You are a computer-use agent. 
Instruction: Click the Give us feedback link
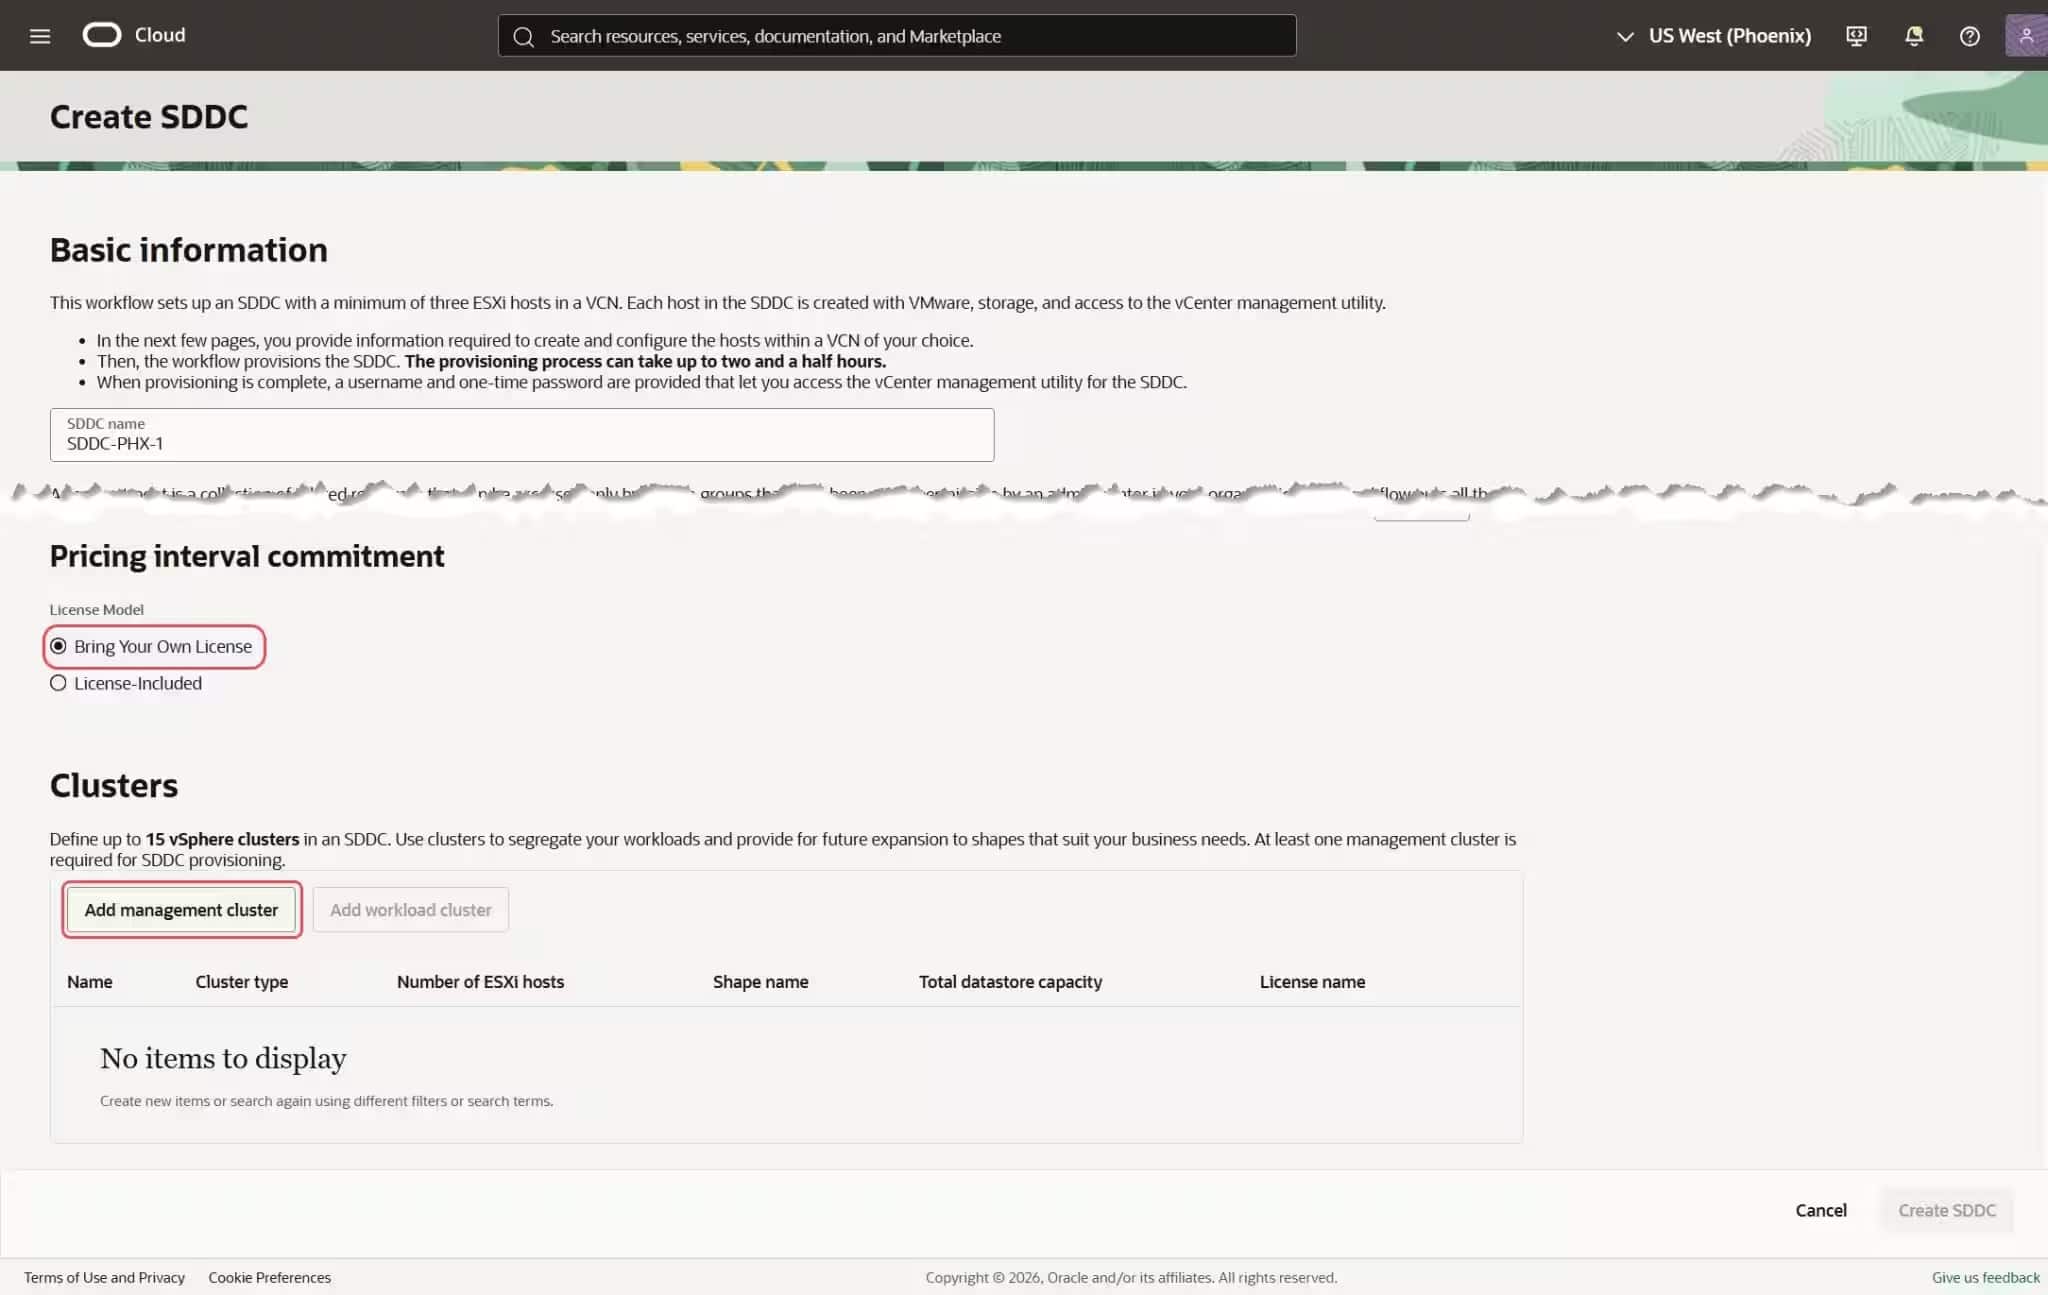1985,1276
